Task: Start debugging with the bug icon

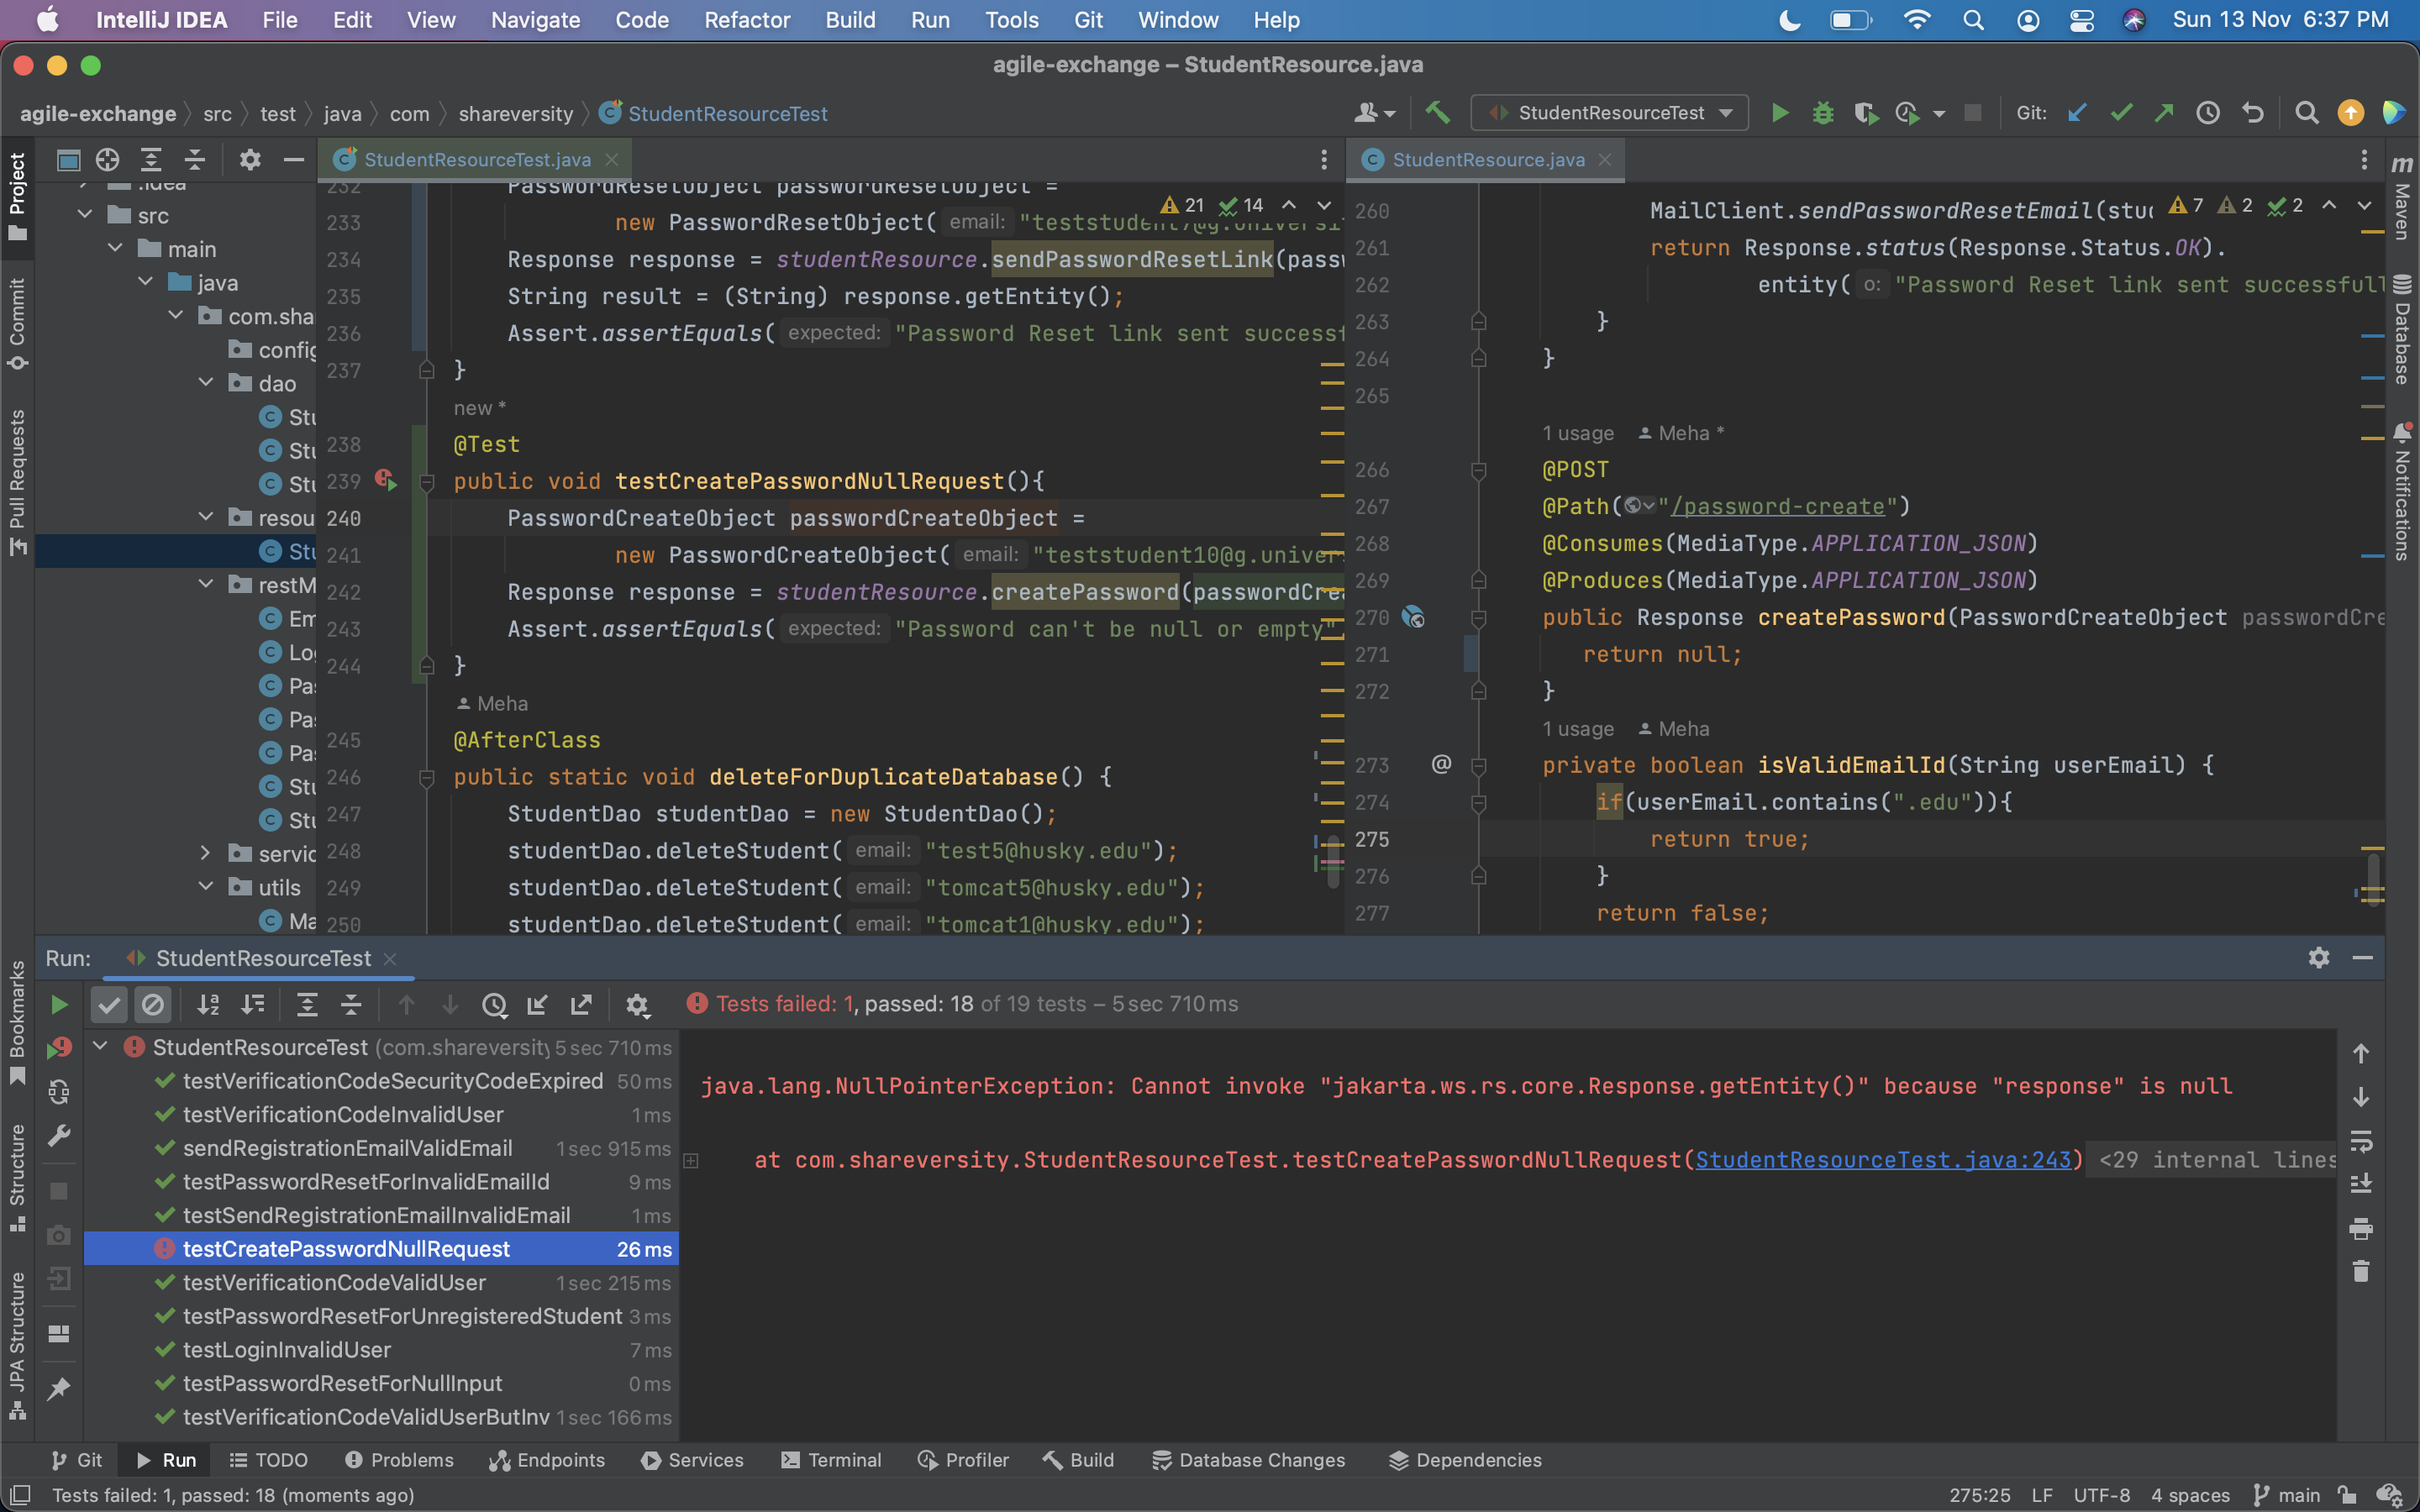Action: (1822, 113)
